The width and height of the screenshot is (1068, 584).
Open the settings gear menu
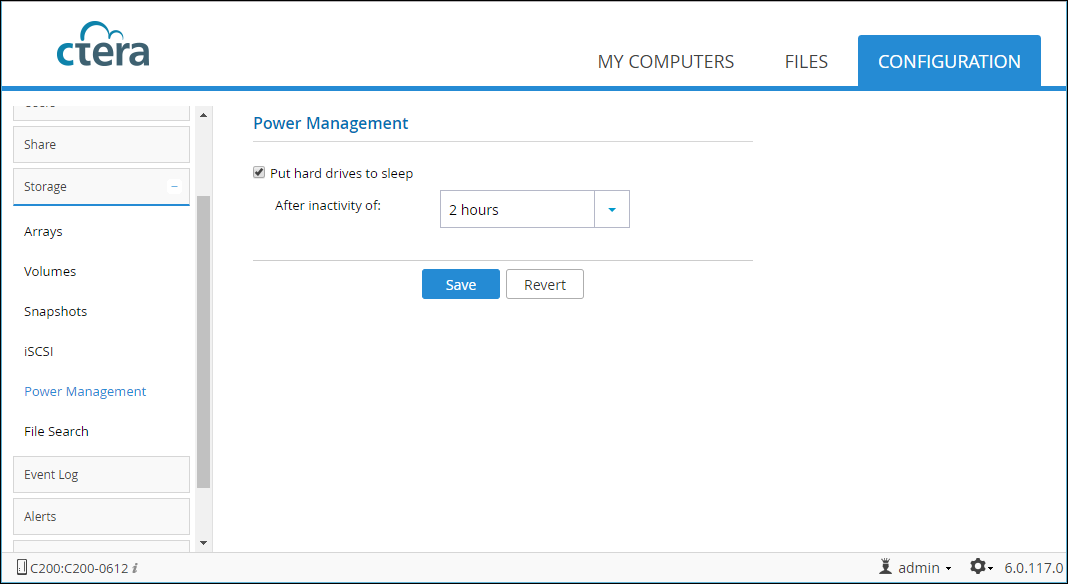[981, 567]
